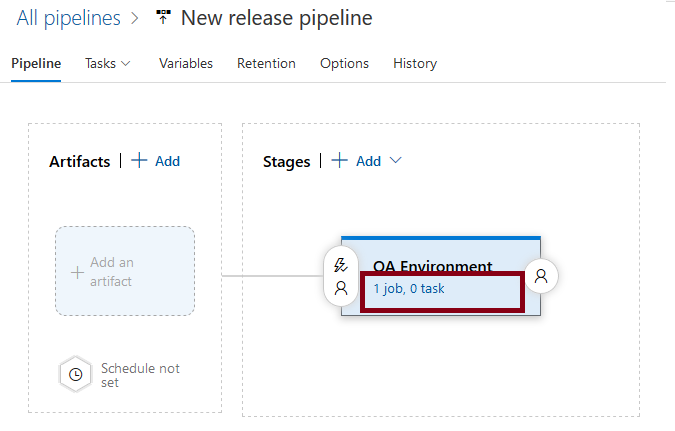Viewport: 675px width, 431px height.
Task: Click the Add an artifact card
Action: pos(125,271)
